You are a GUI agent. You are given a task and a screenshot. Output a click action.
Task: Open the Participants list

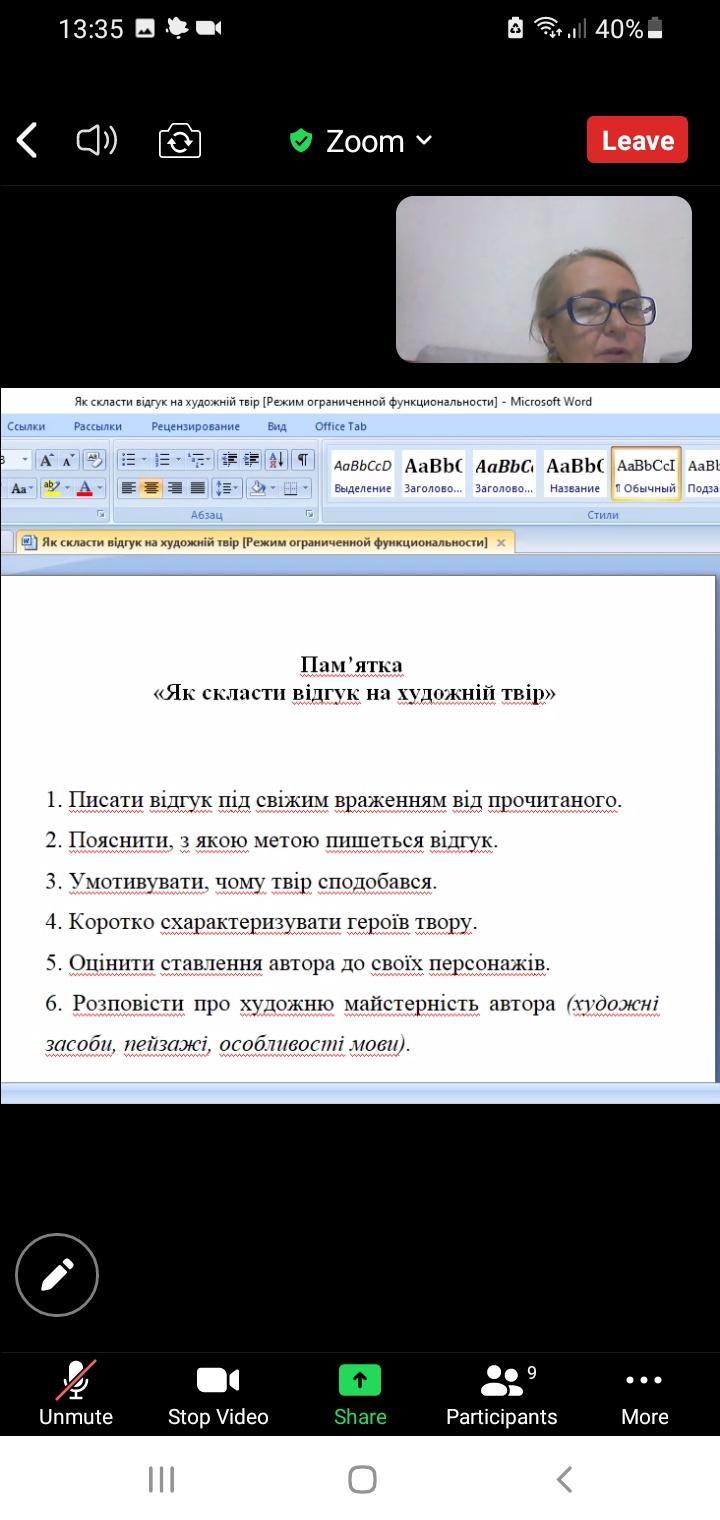click(502, 1393)
